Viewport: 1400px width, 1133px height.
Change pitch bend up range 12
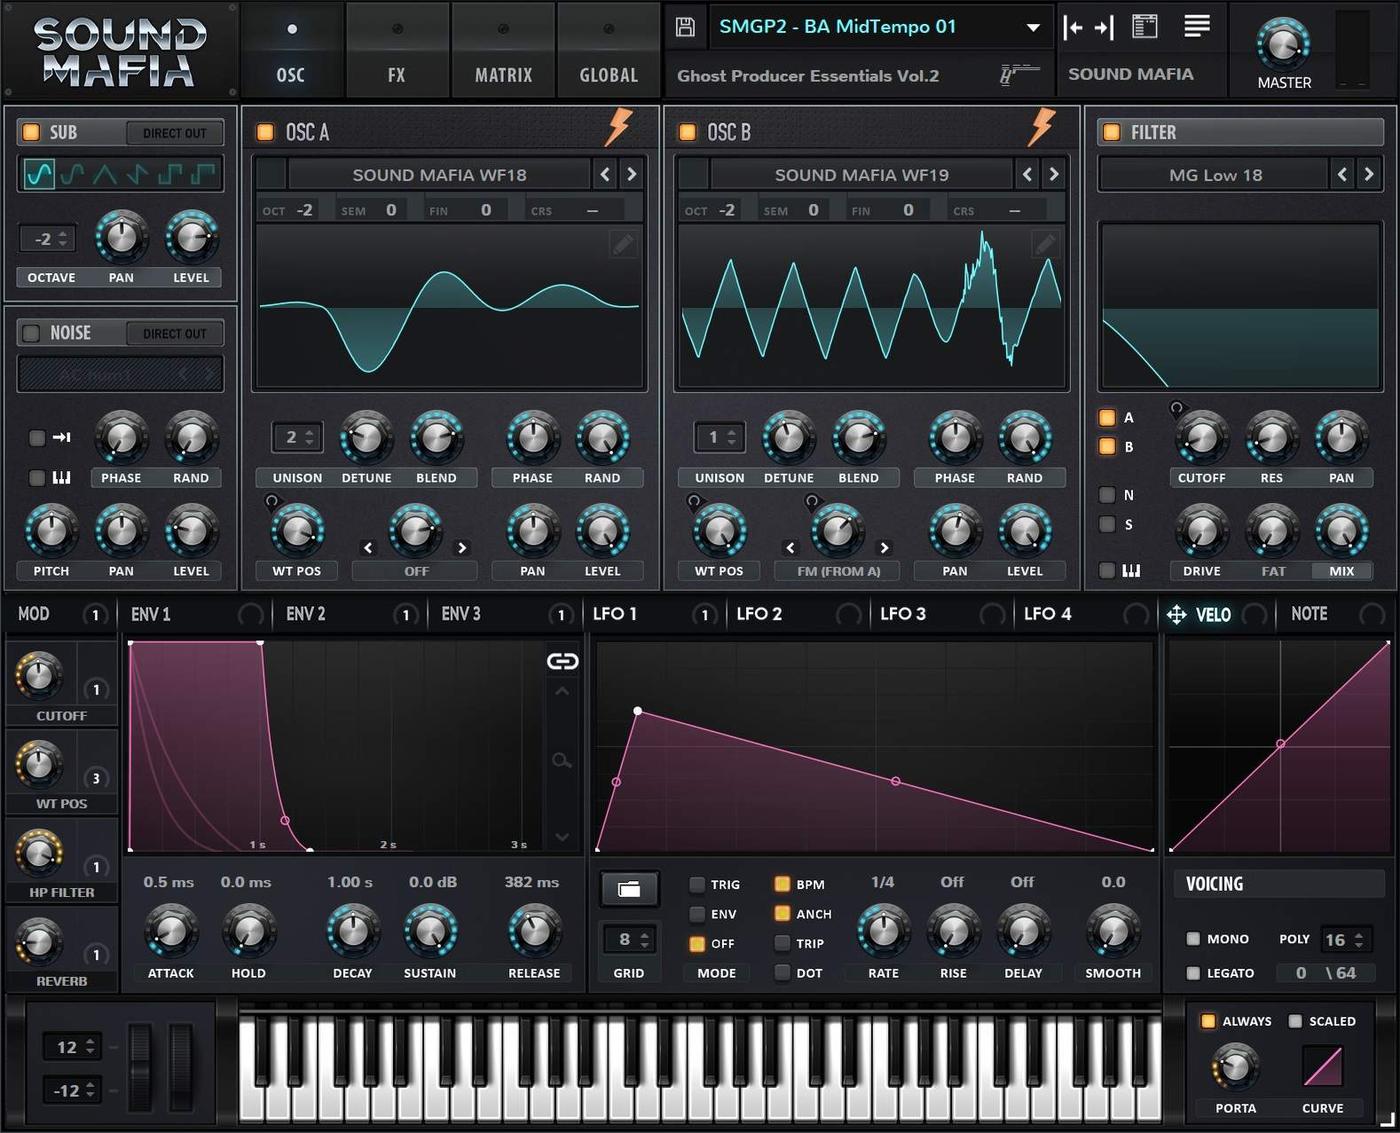pyautogui.click(x=72, y=1047)
